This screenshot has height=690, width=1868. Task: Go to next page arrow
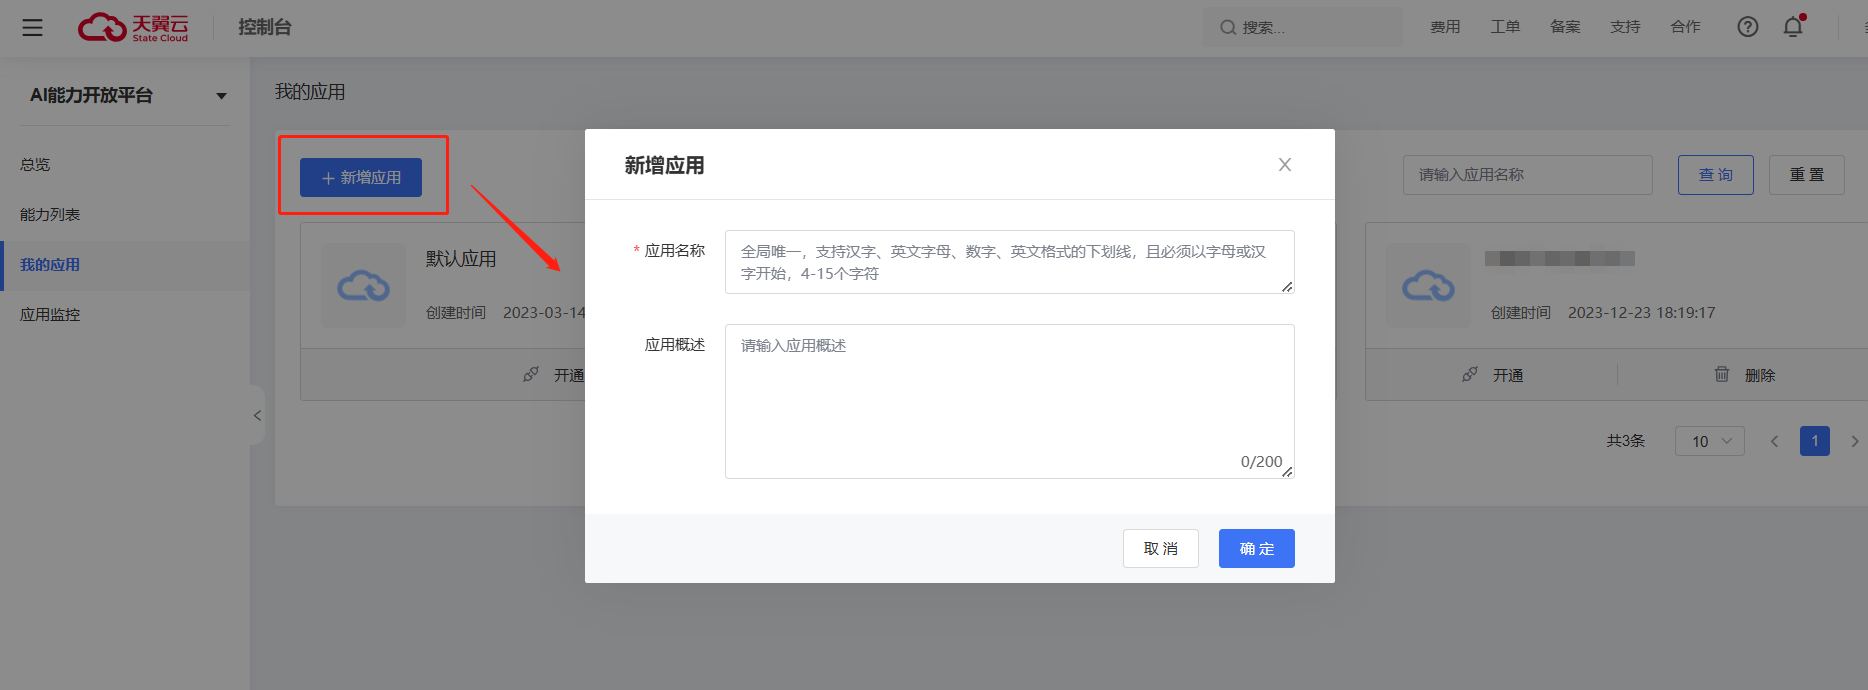[x=1855, y=441]
